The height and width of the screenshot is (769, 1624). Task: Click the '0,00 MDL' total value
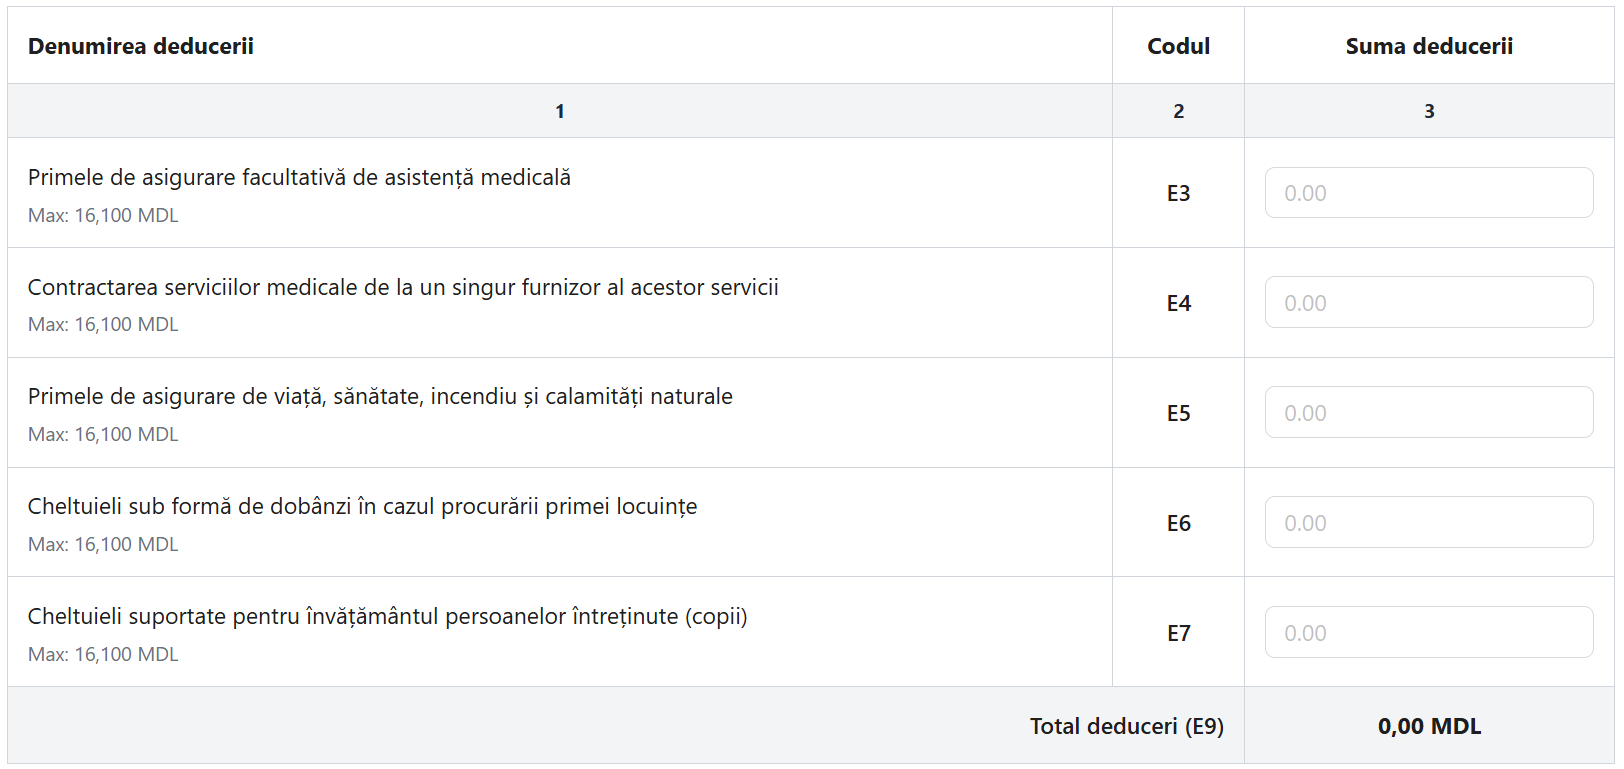click(1428, 727)
